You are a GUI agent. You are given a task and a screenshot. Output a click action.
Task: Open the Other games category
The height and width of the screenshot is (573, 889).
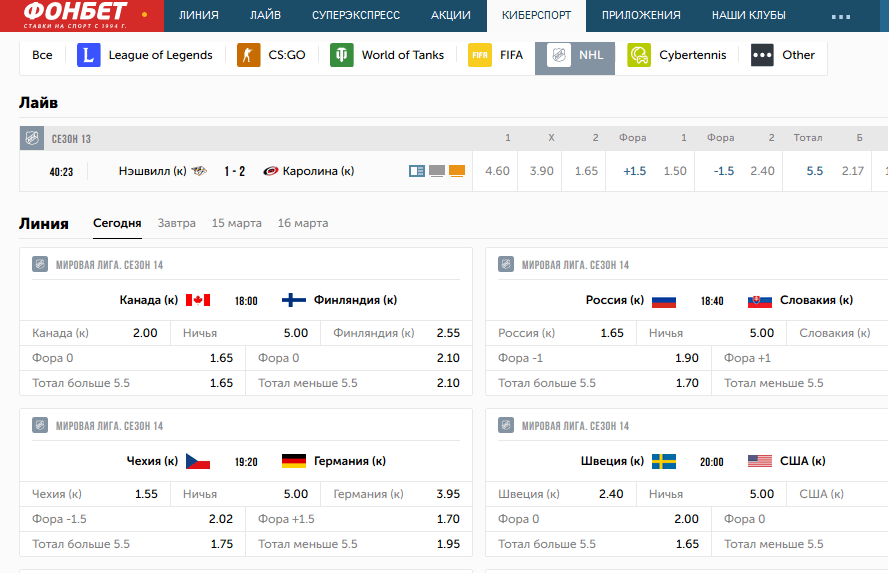[x=783, y=55]
